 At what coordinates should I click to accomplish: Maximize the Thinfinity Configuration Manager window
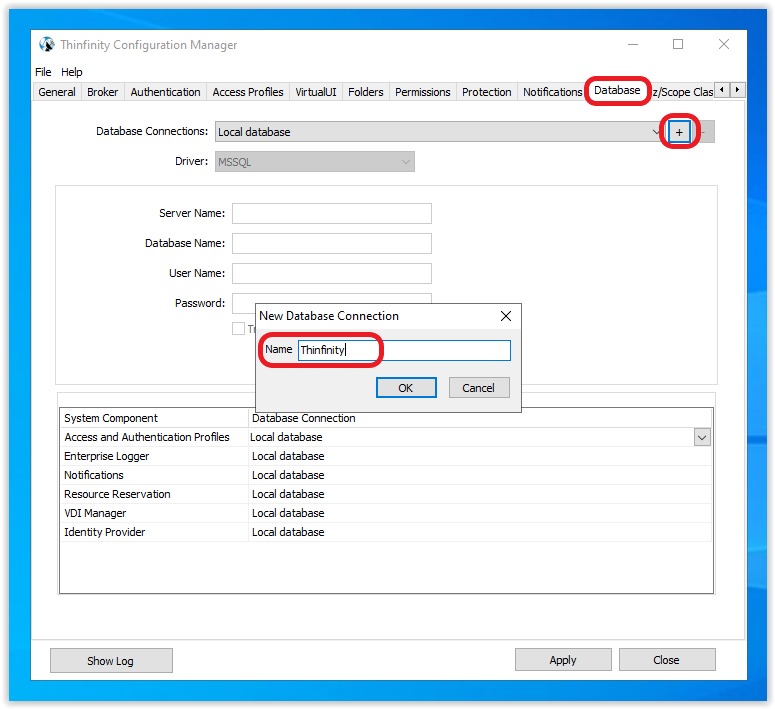(x=678, y=44)
